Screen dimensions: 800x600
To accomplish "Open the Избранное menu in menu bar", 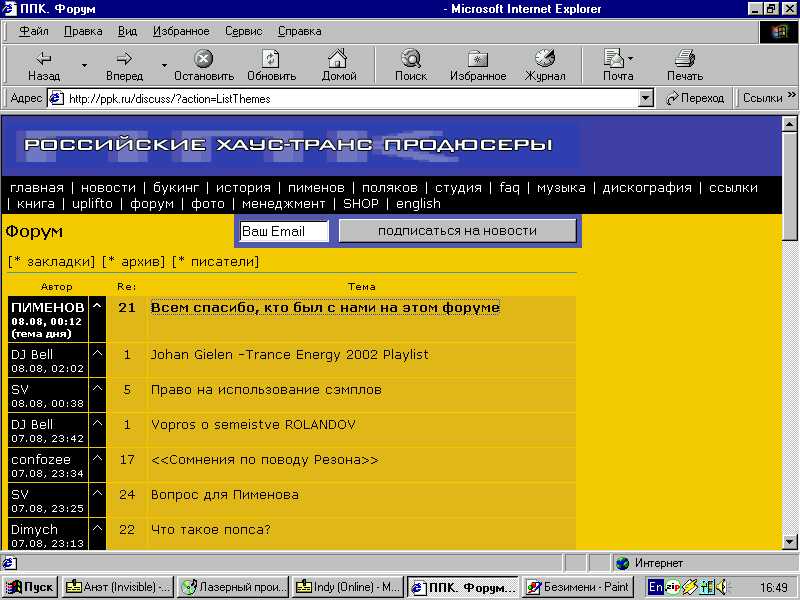I will pos(181,31).
